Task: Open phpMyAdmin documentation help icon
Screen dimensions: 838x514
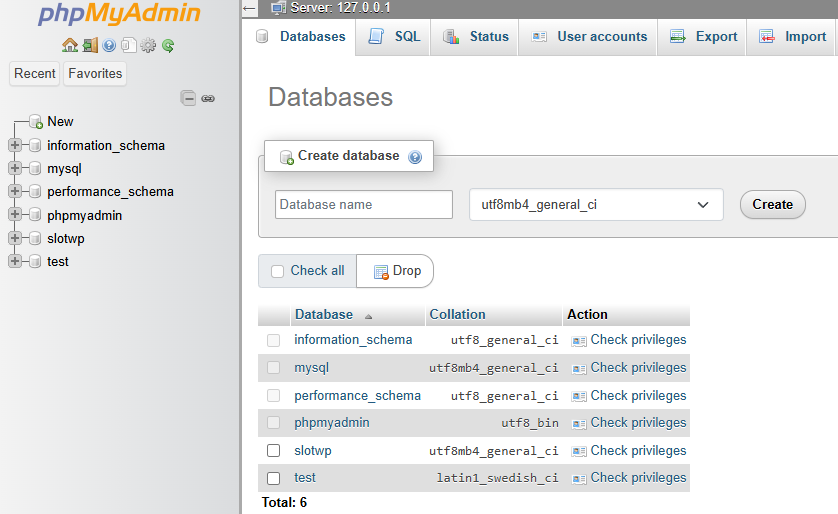Action: coord(109,45)
